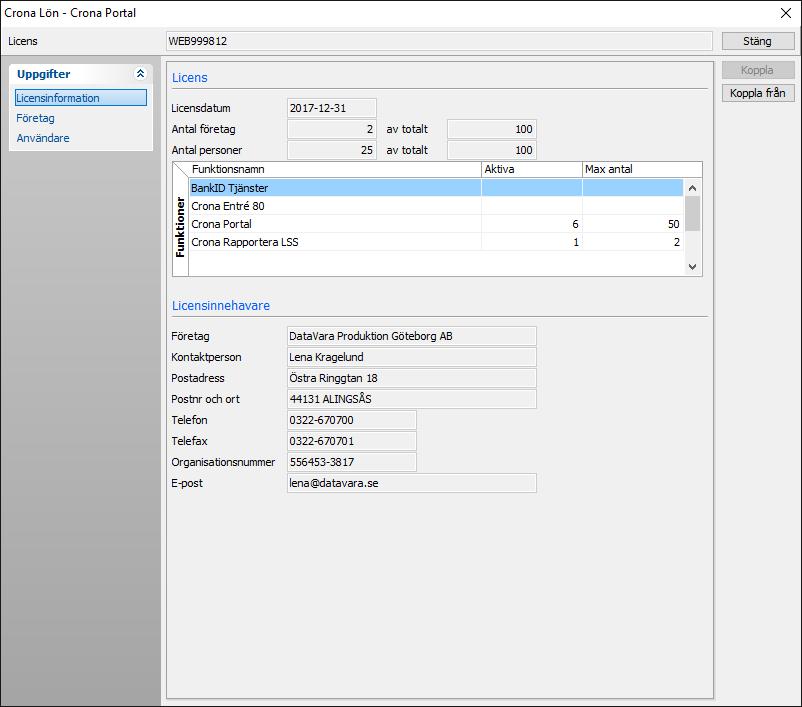Click Crona Rapportera LSS max antal cell
The image size is (802, 707).
point(633,242)
